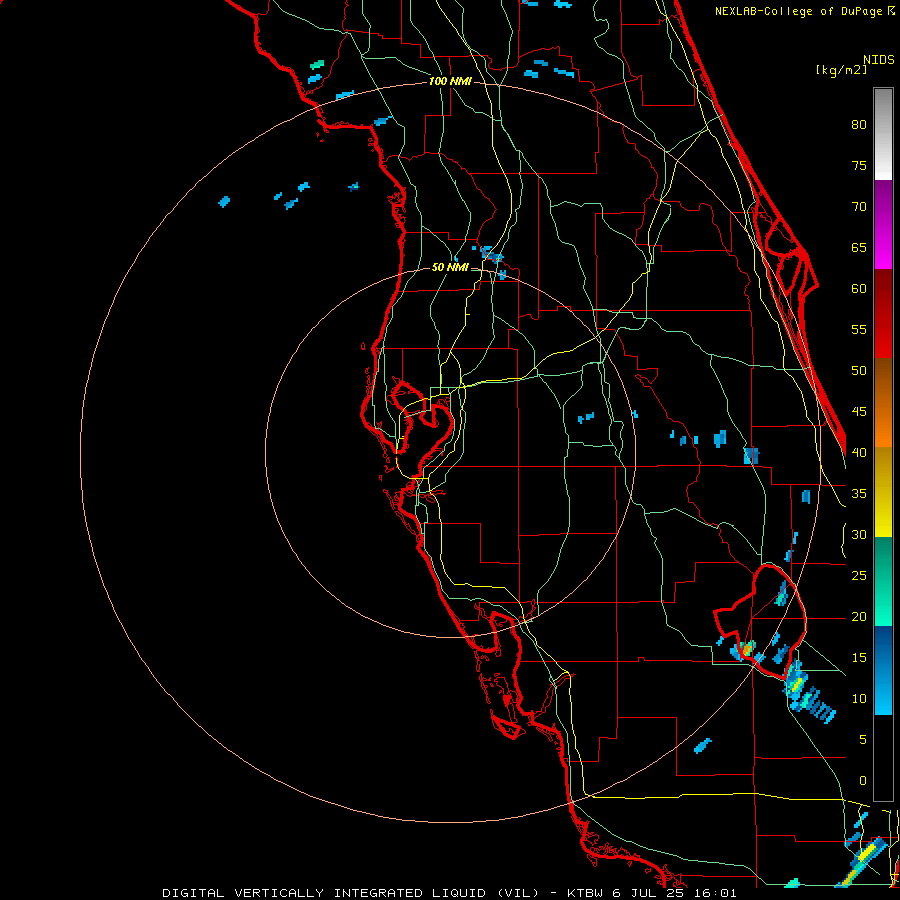This screenshot has height=900, width=900.
Task: Click the gray-white top segment of color scale
Action: pyautogui.click(x=883, y=134)
